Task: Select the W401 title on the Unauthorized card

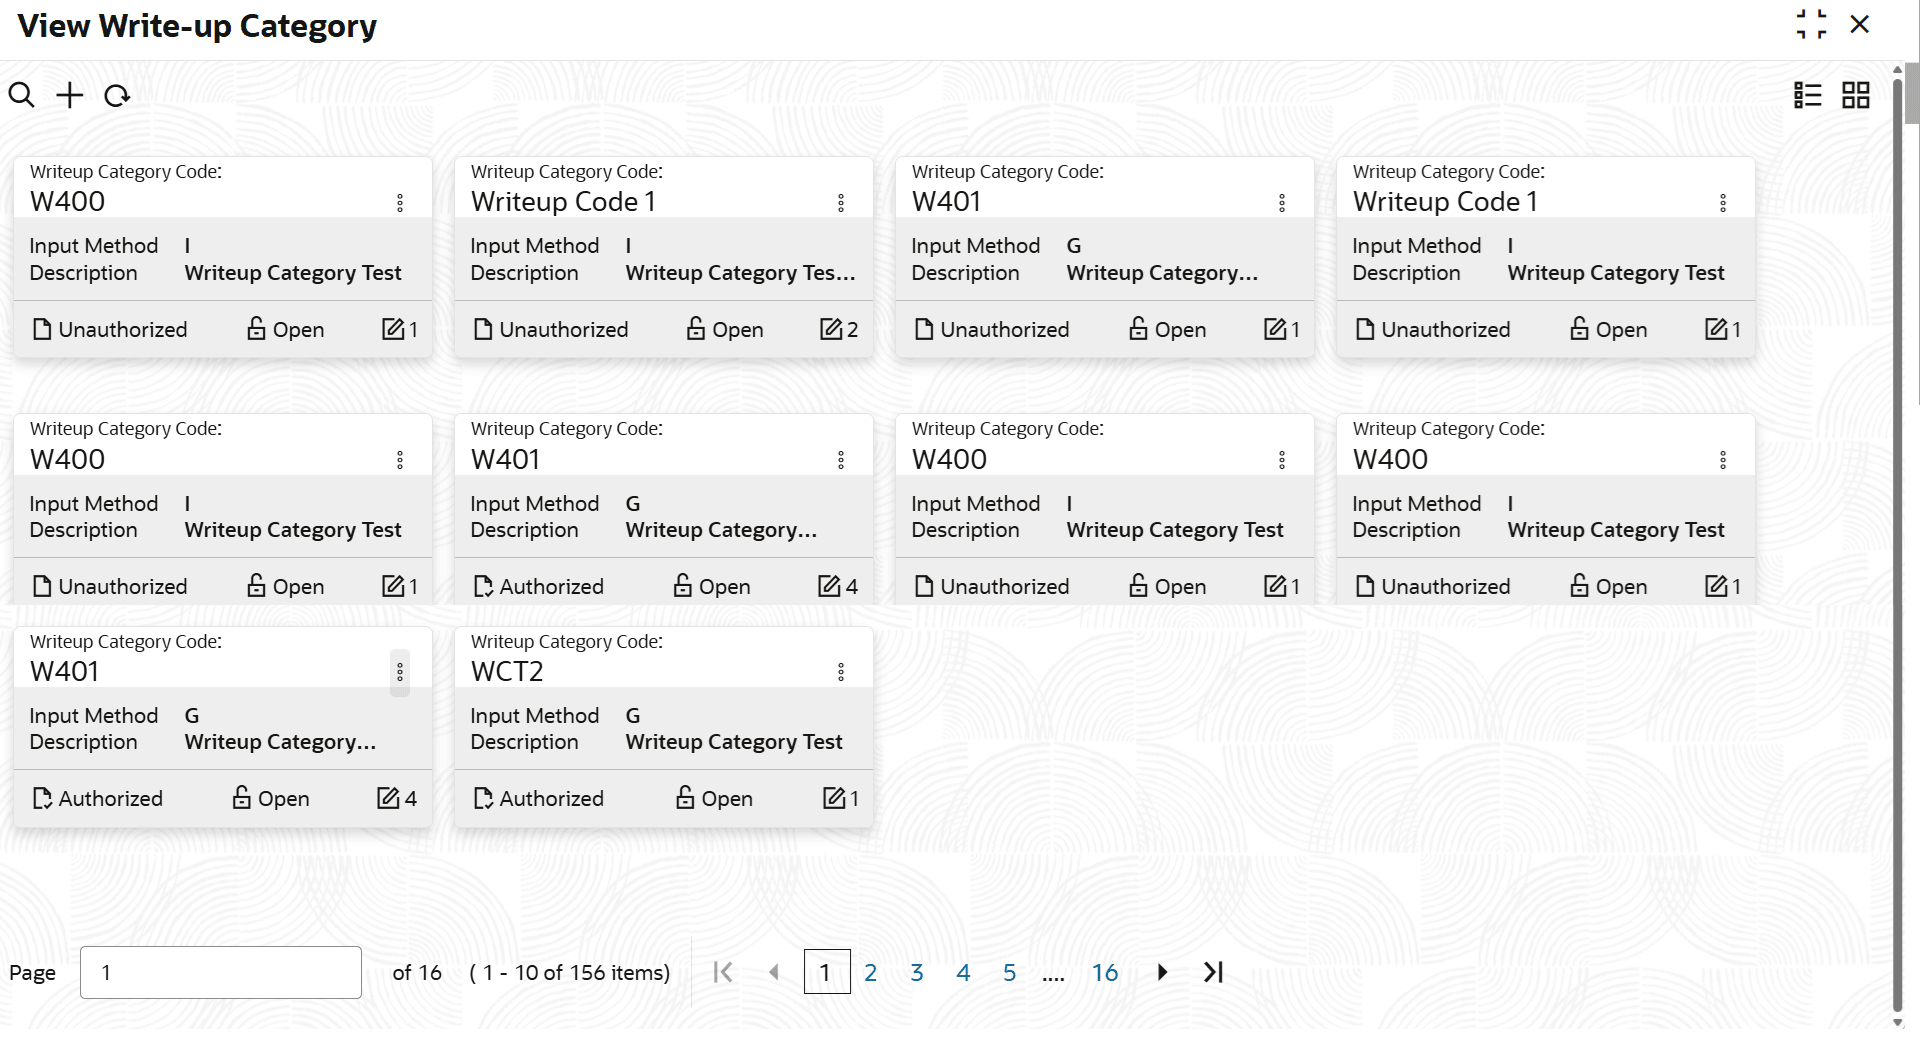Action: [946, 201]
